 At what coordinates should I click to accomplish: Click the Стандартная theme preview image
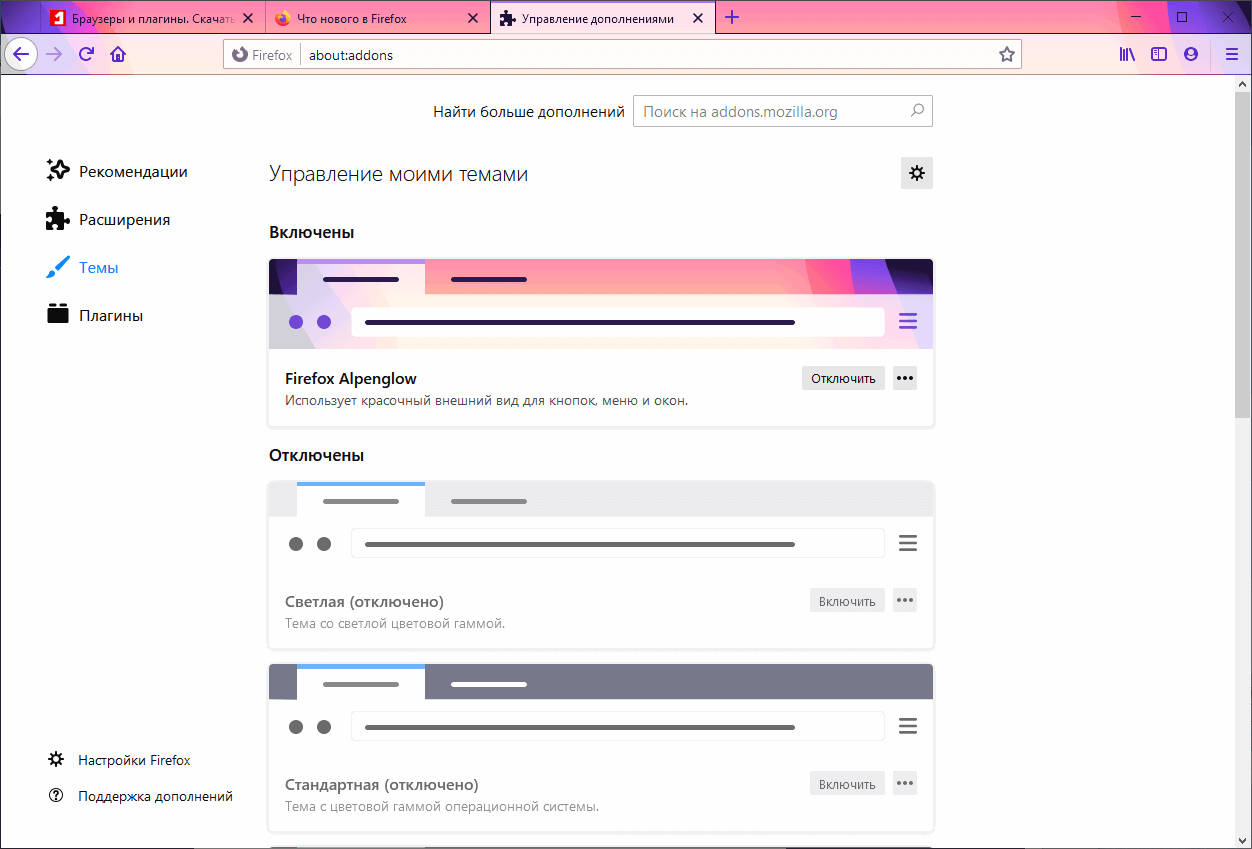tap(601, 710)
